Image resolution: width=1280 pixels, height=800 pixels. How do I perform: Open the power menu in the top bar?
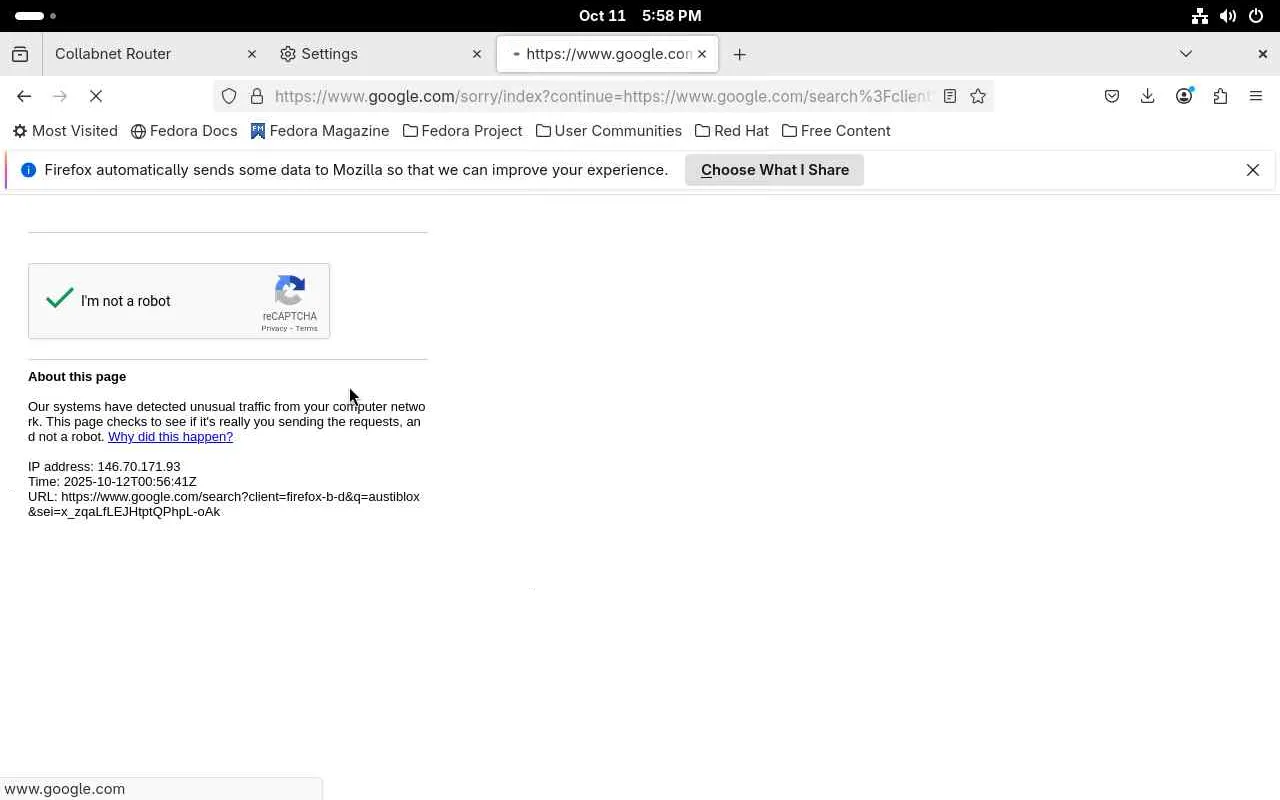(1257, 16)
